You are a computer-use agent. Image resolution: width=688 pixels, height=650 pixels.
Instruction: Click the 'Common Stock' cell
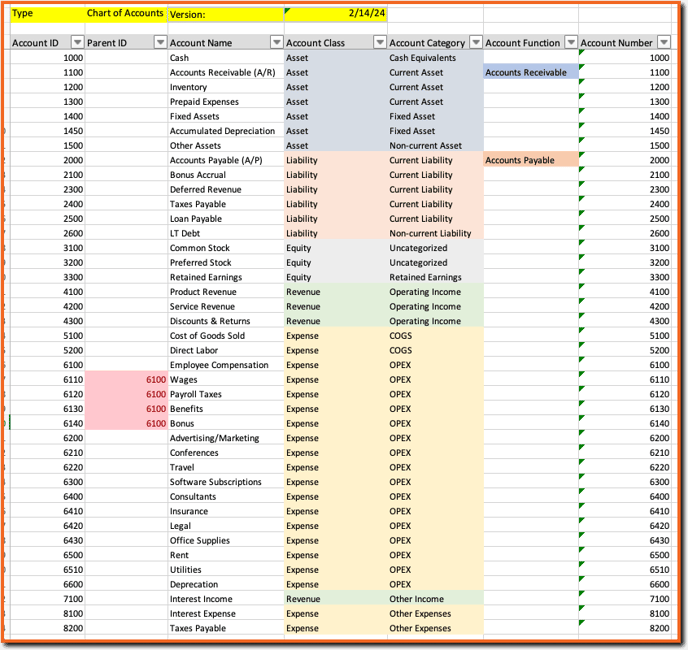226,248
